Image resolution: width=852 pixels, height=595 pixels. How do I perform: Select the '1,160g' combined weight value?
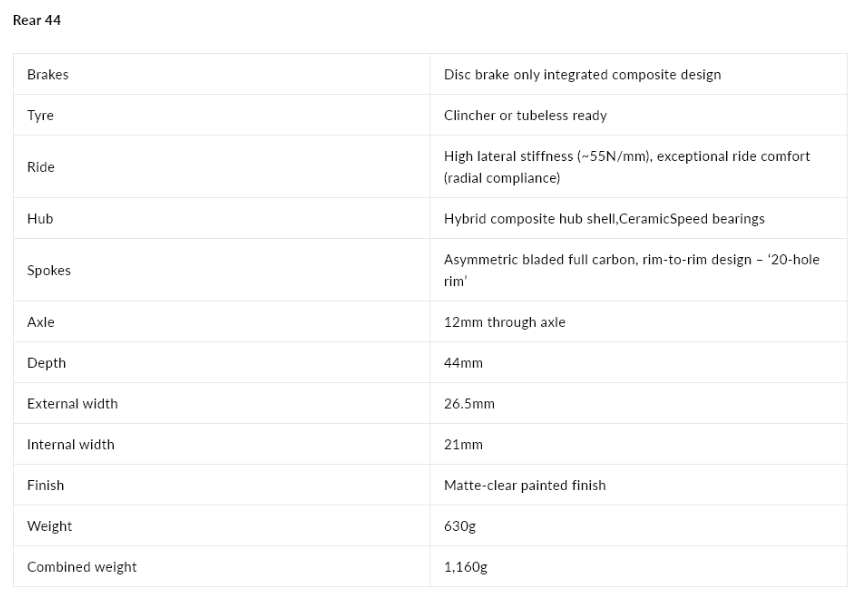point(465,567)
